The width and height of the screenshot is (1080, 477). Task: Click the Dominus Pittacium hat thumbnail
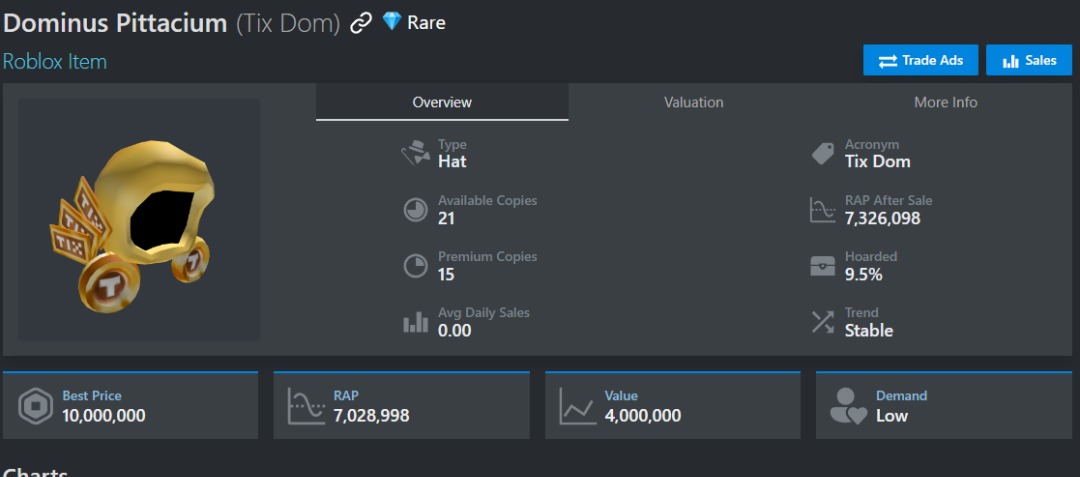point(138,219)
